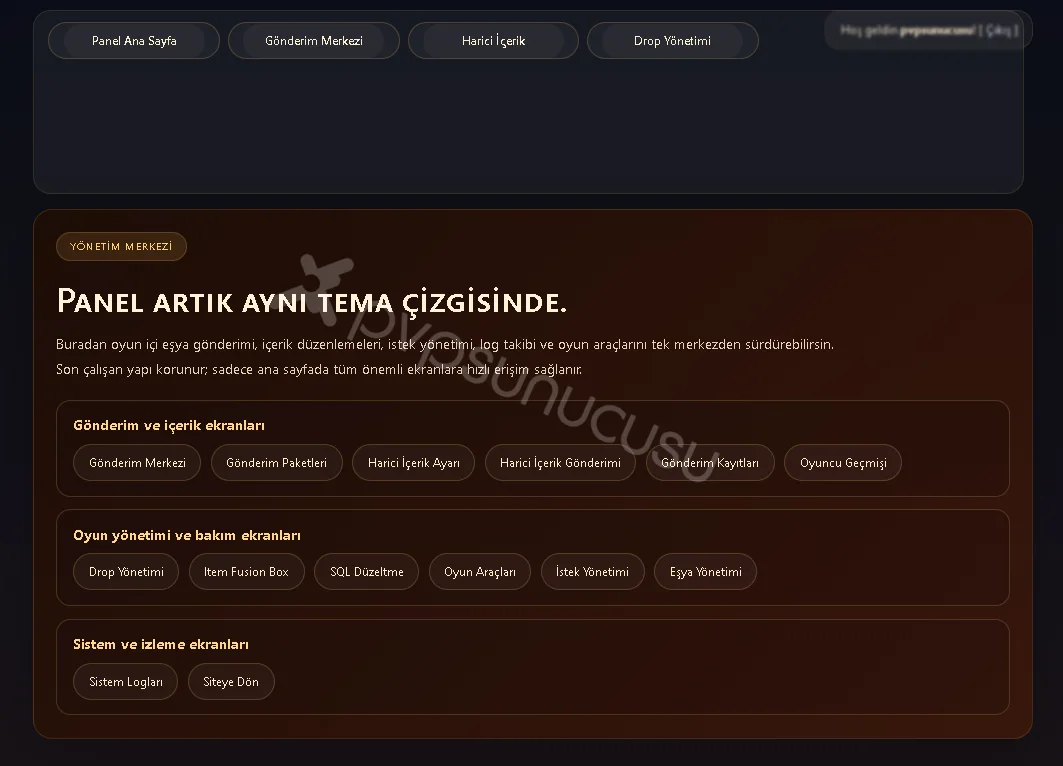Open Gönderim Paketleri
The height and width of the screenshot is (766, 1063).
pos(277,463)
